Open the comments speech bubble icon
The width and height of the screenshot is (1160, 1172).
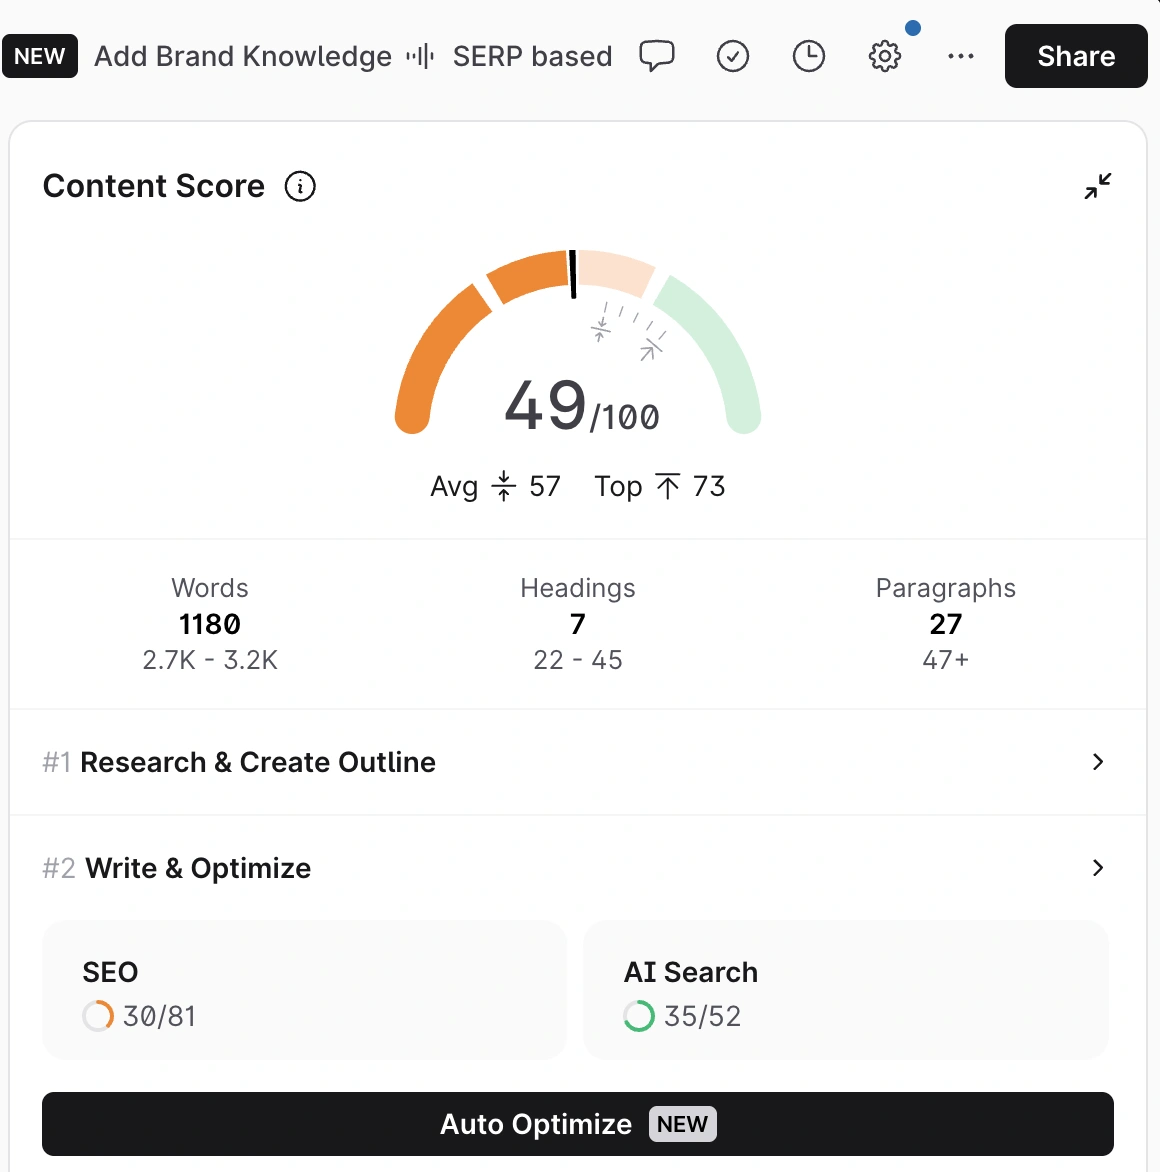657,56
